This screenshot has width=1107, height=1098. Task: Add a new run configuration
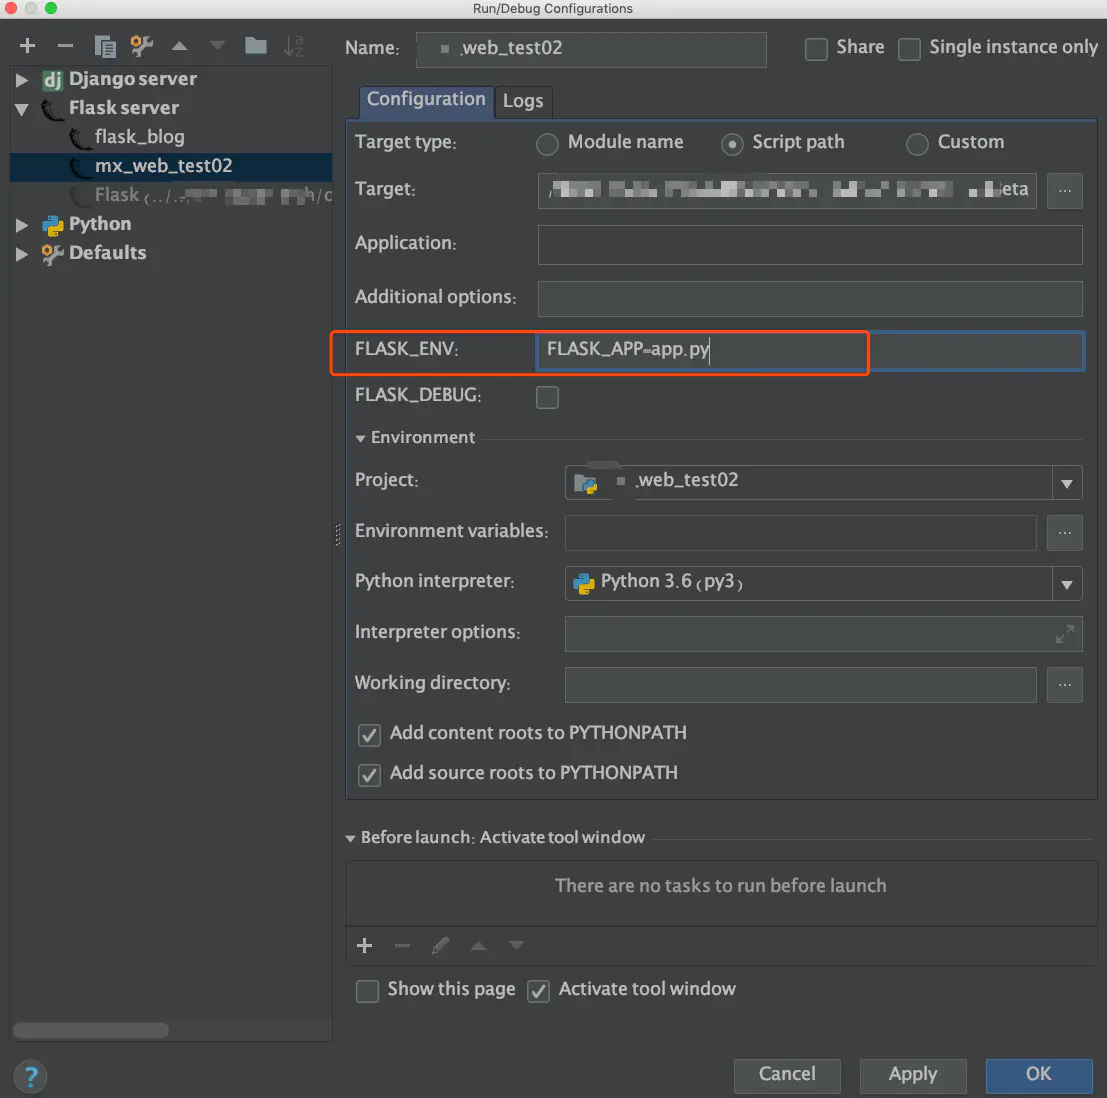[x=28, y=46]
